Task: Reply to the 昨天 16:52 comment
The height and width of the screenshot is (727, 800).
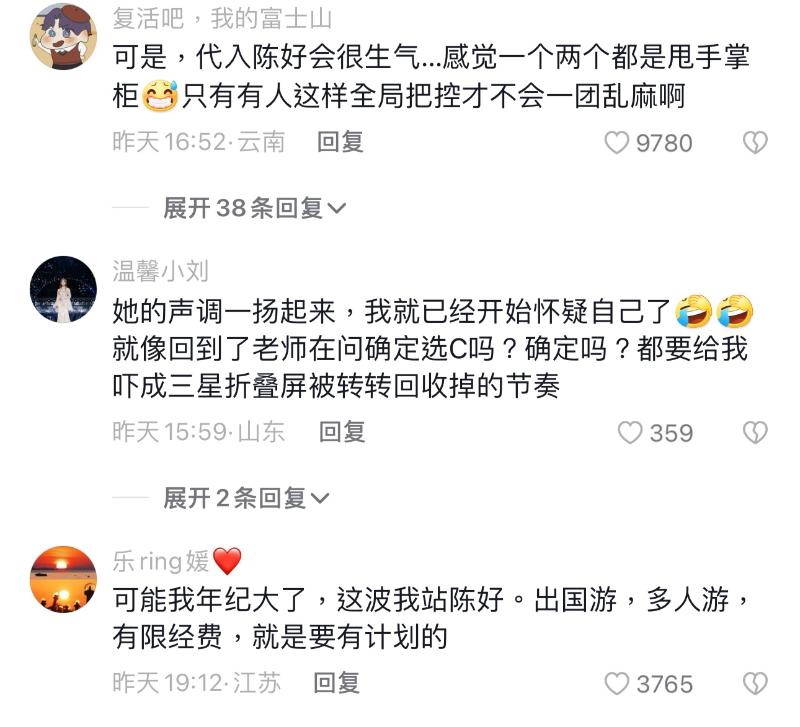Action: (340, 142)
